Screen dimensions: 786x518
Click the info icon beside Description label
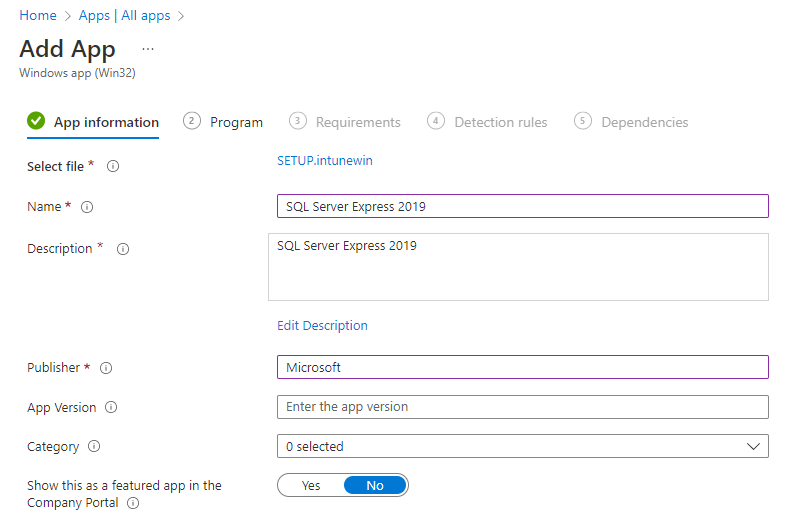[x=123, y=249]
